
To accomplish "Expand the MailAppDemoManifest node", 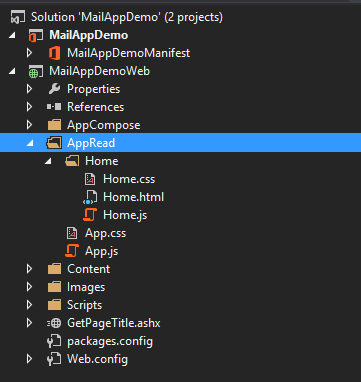I will (x=29, y=53).
